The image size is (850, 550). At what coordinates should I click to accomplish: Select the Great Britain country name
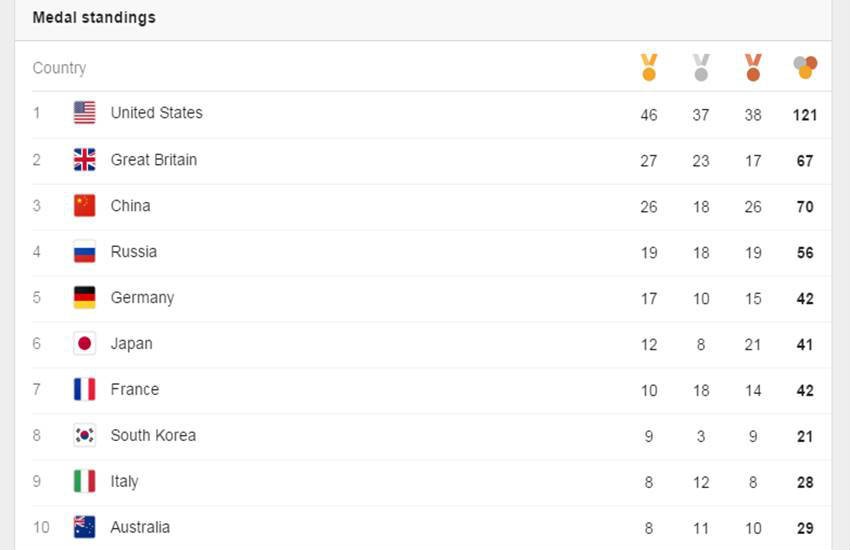[x=154, y=160]
